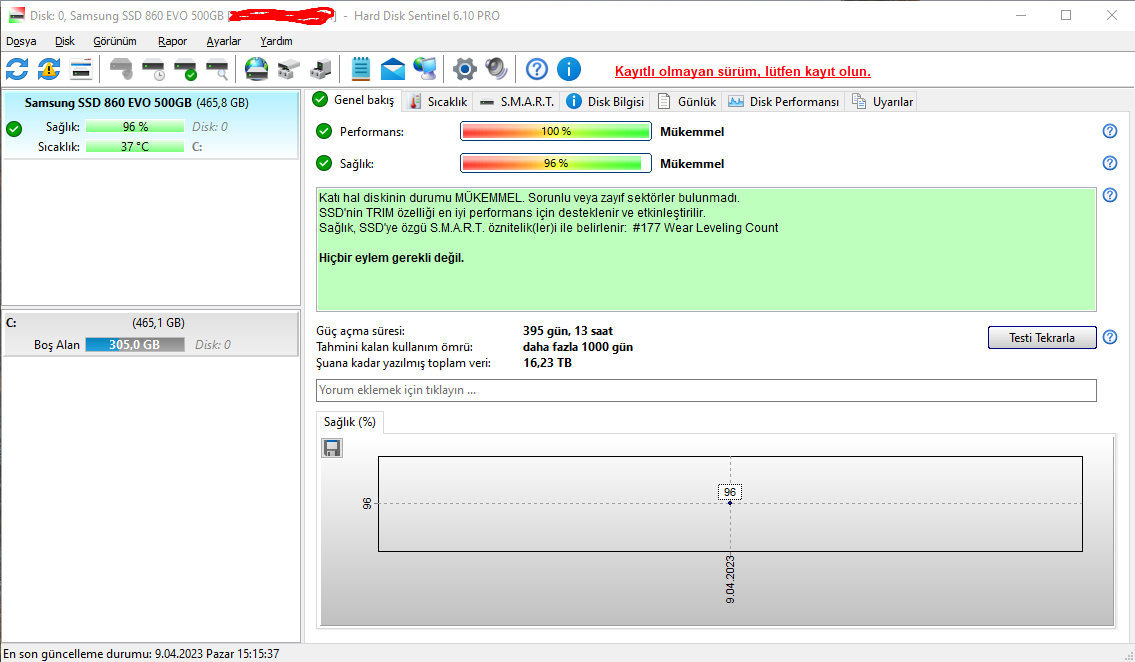1135x662 pixels.
Task: Click the blue info circle toolbar icon
Action: [x=569, y=69]
